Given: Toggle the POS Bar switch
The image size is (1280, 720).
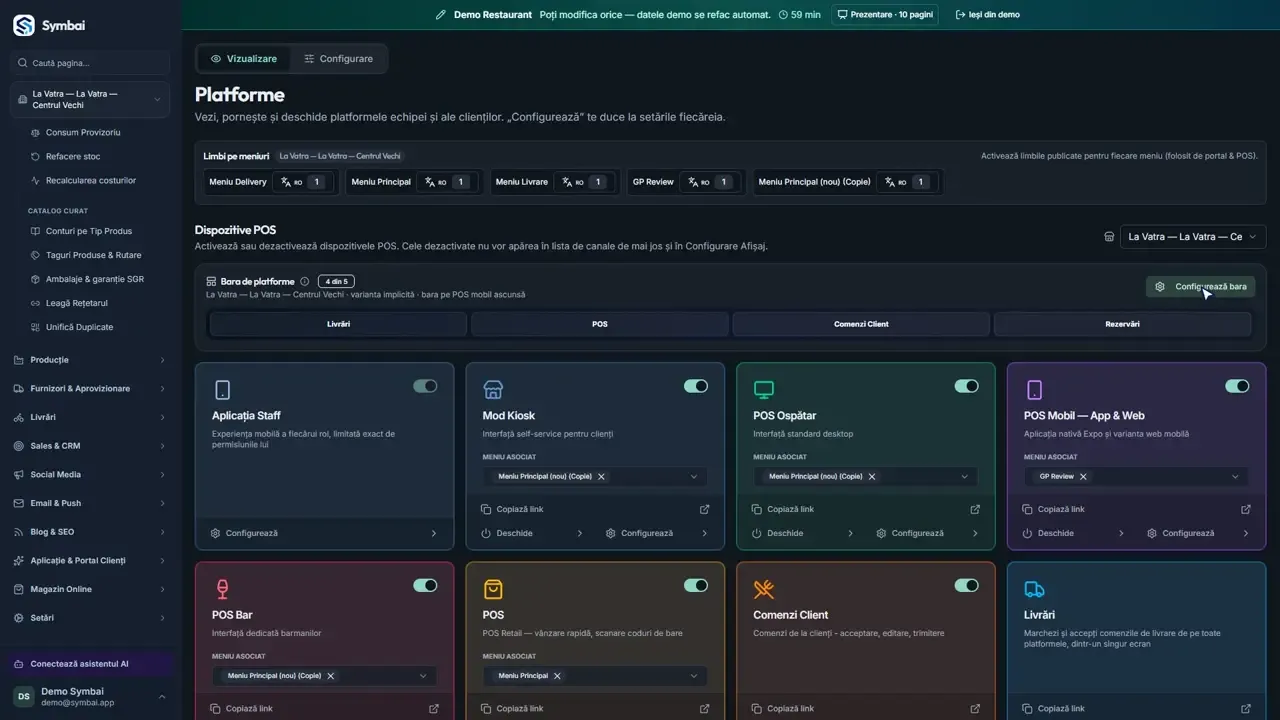Looking at the screenshot, I should (425, 585).
